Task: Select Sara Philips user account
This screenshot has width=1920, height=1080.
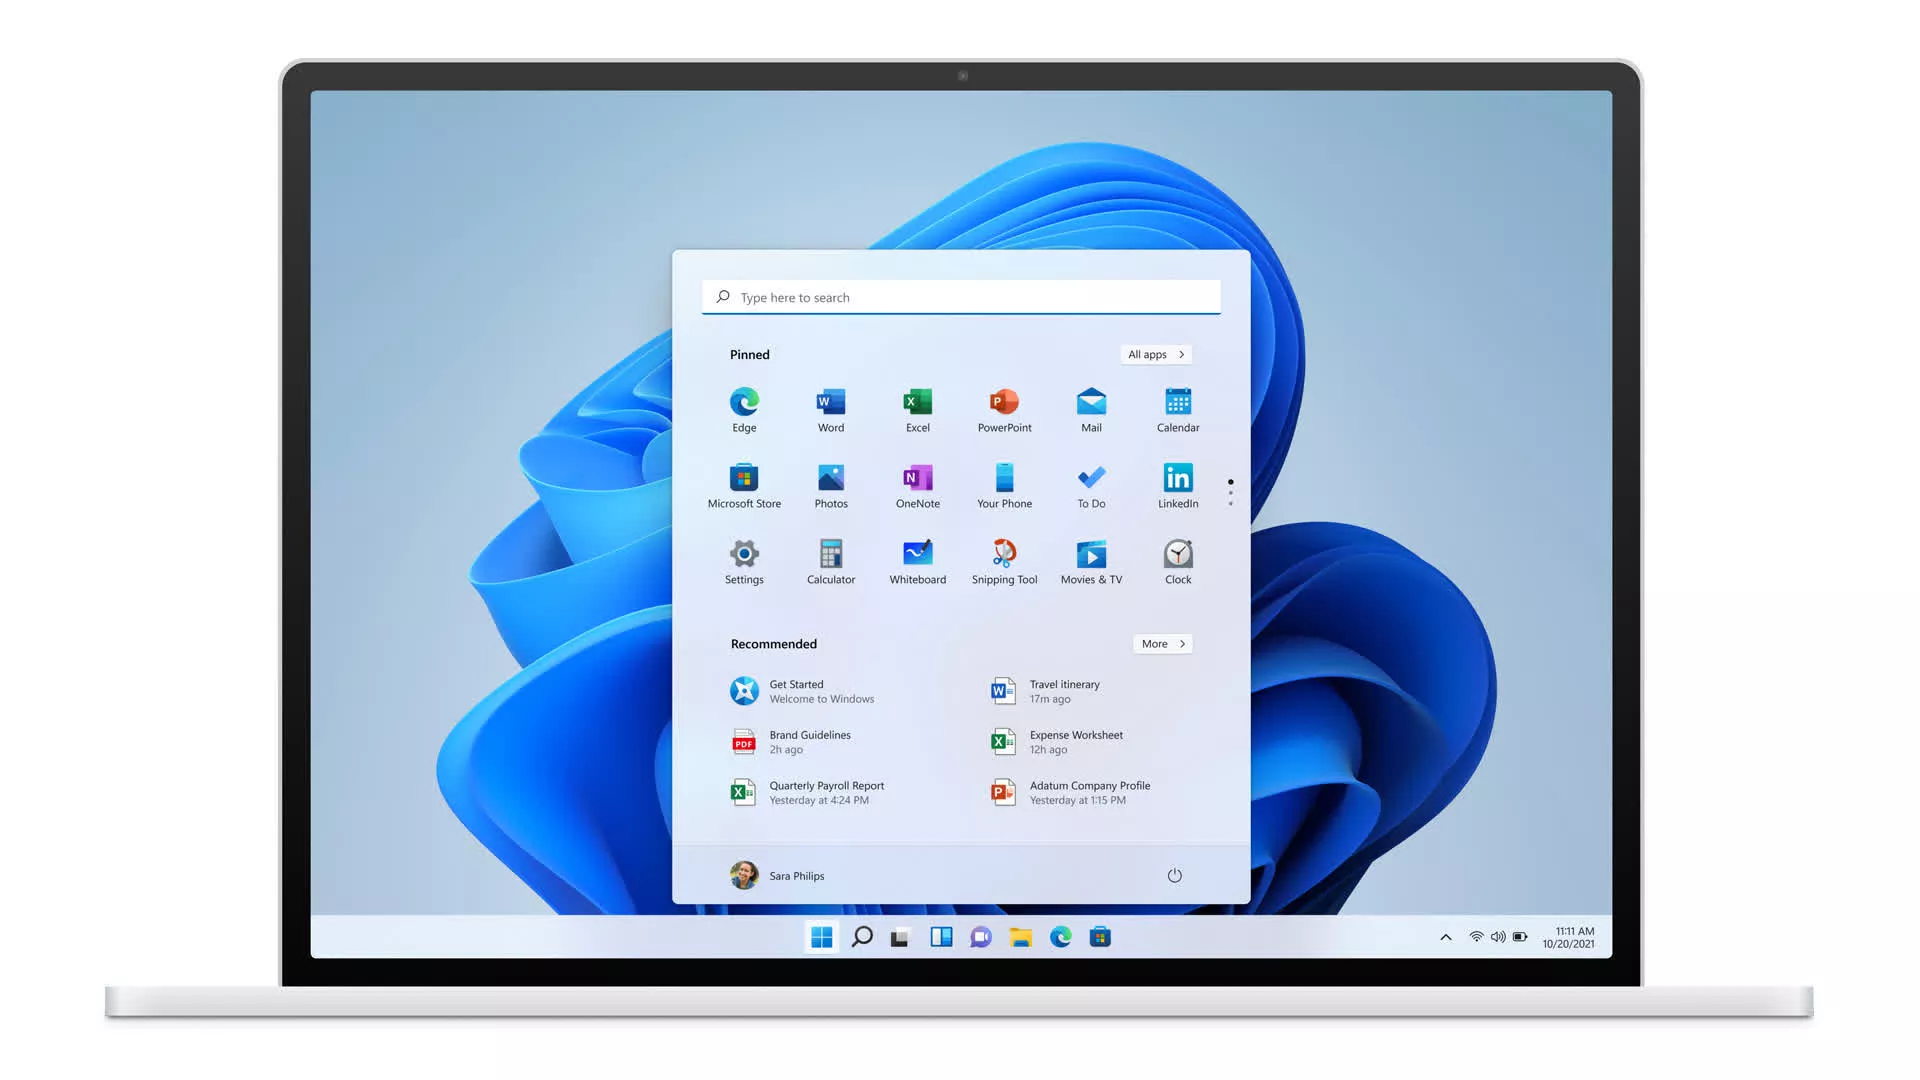Action: 778,874
